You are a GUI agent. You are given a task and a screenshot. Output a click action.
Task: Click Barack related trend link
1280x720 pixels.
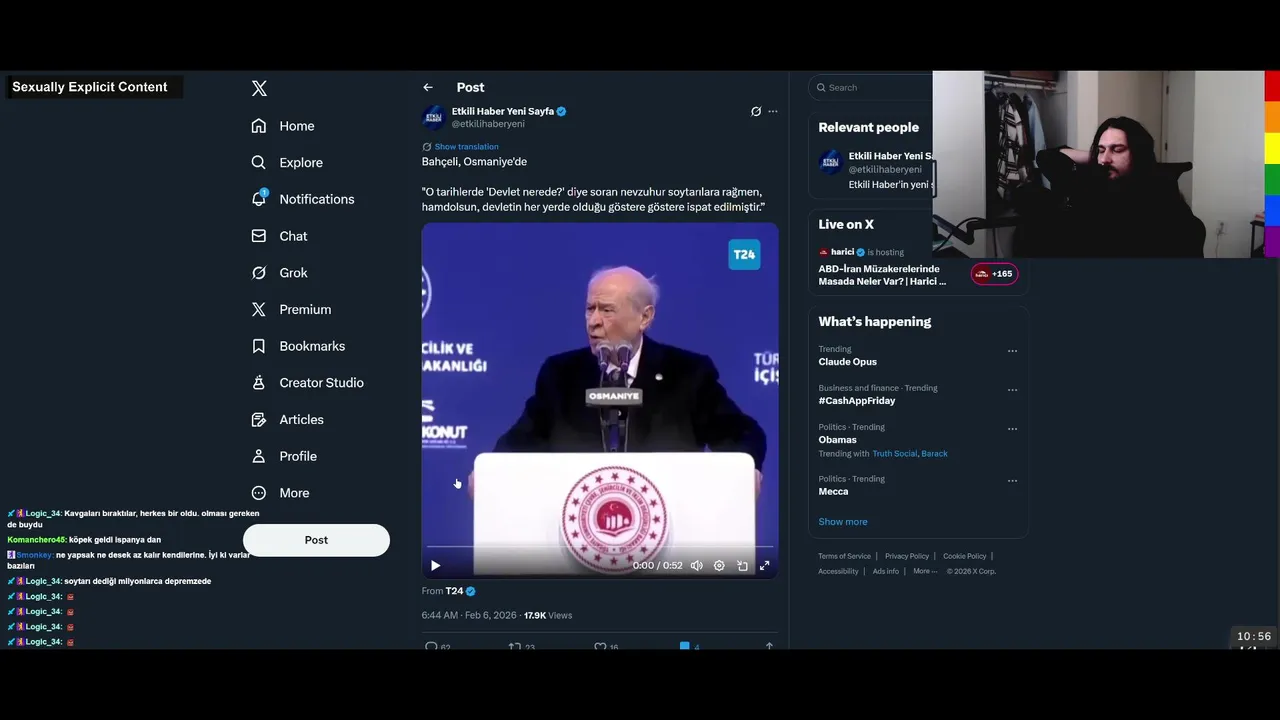[x=935, y=454]
